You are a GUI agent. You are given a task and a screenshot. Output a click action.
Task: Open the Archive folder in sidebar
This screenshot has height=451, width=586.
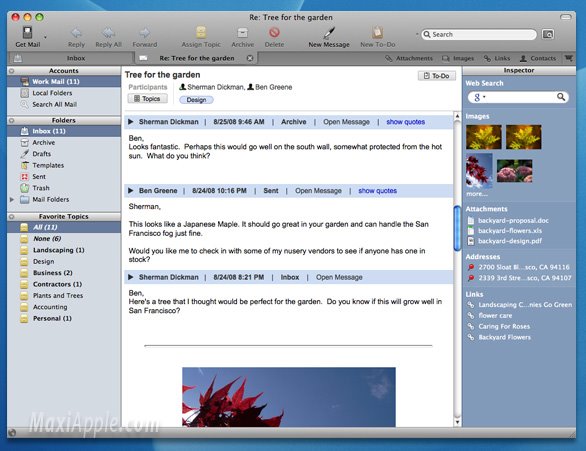64,143
